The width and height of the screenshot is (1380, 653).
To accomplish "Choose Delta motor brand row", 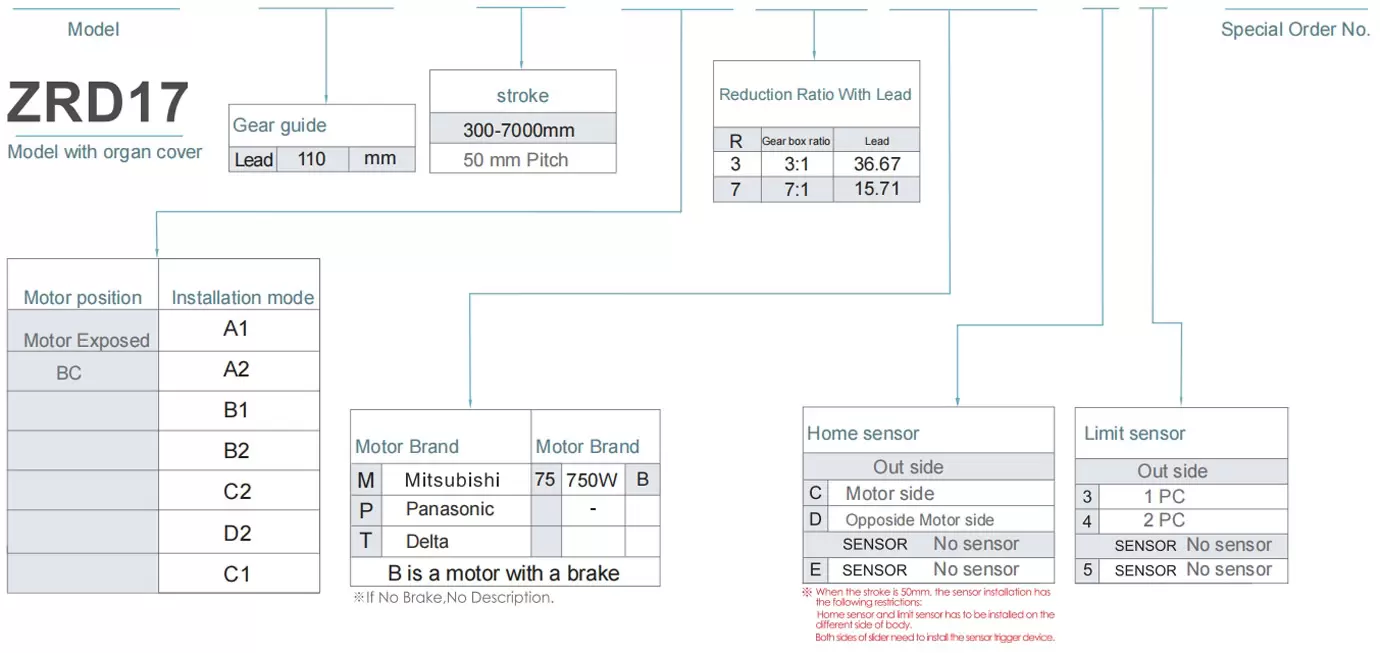I will (x=427, y=542).
